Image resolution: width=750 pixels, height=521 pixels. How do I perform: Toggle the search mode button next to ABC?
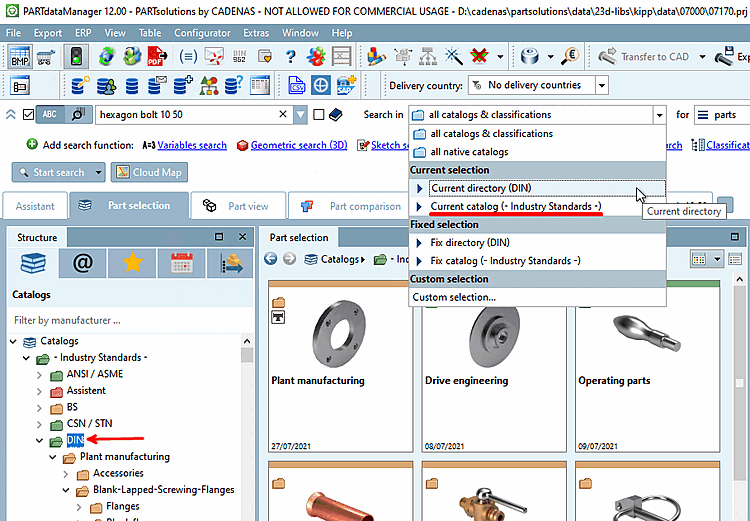point(78,114)
